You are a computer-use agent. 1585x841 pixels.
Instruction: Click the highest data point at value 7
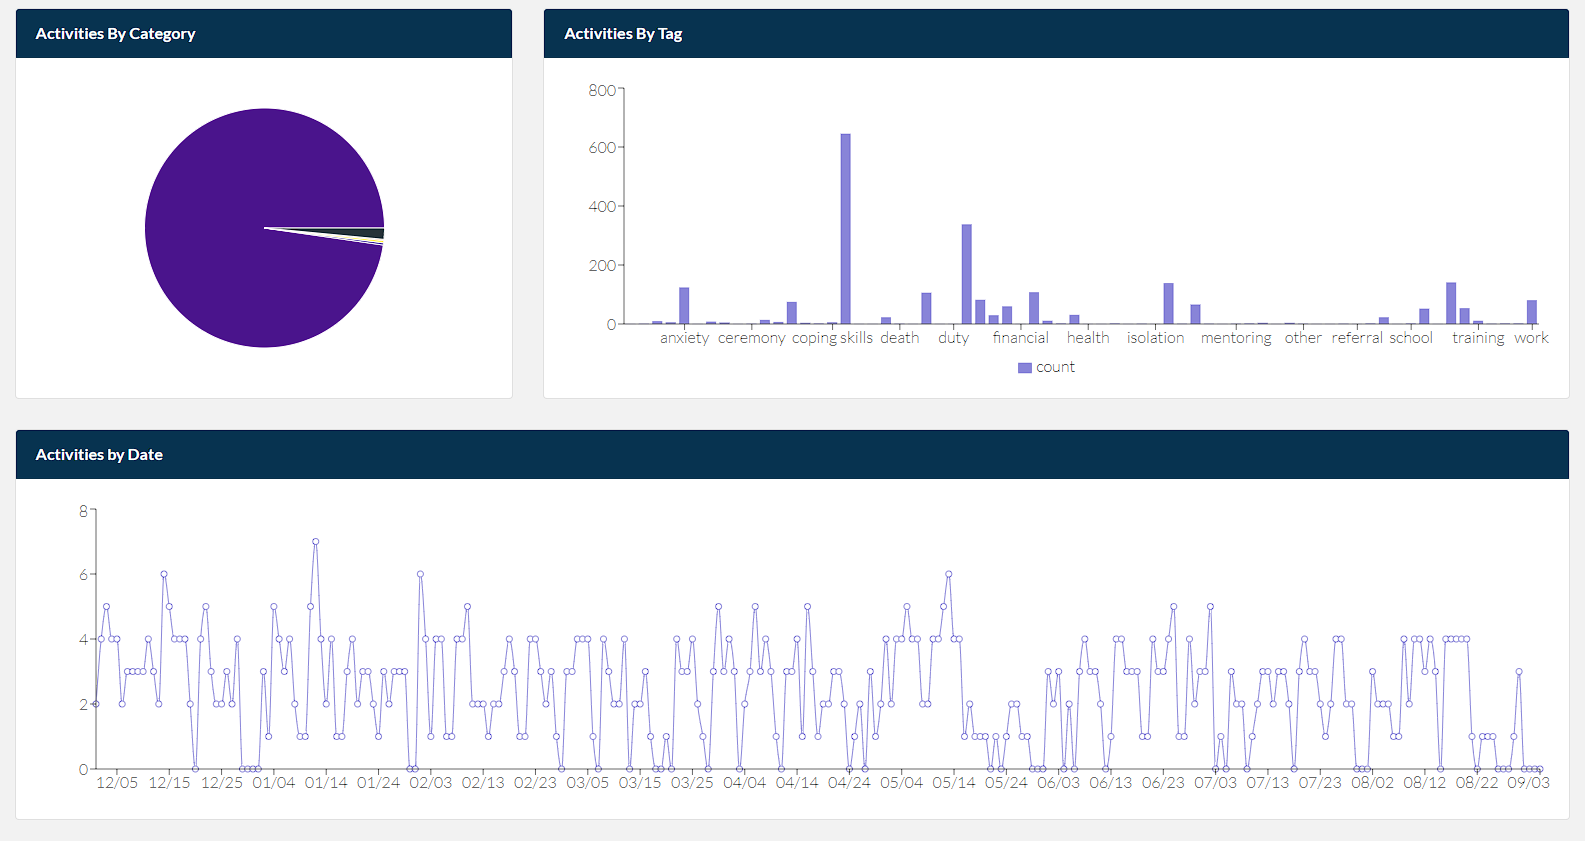(315, 542)
